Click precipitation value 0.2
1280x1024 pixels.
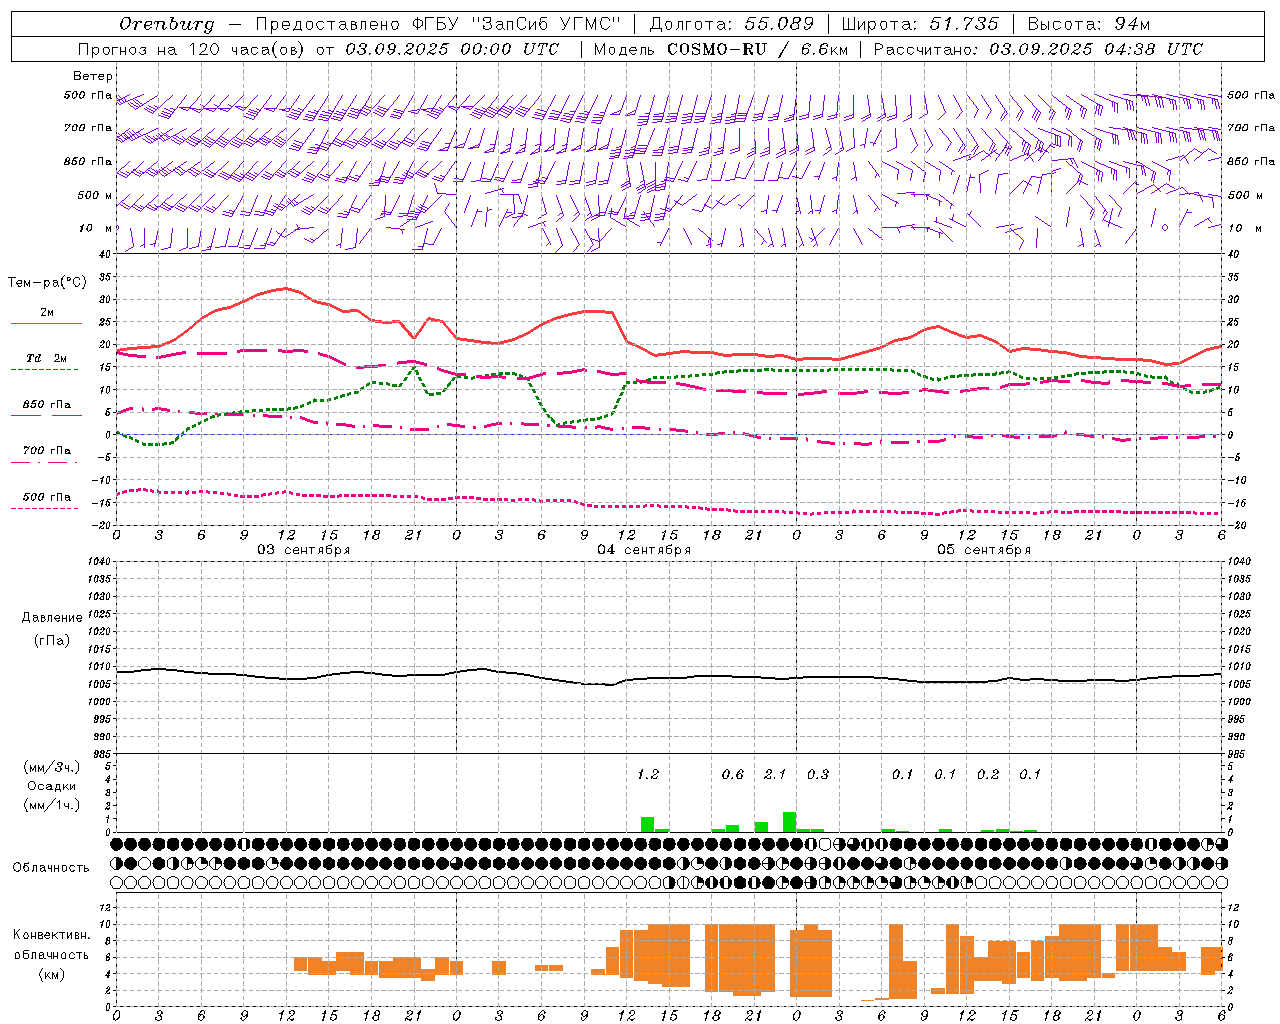click(988, 774)
